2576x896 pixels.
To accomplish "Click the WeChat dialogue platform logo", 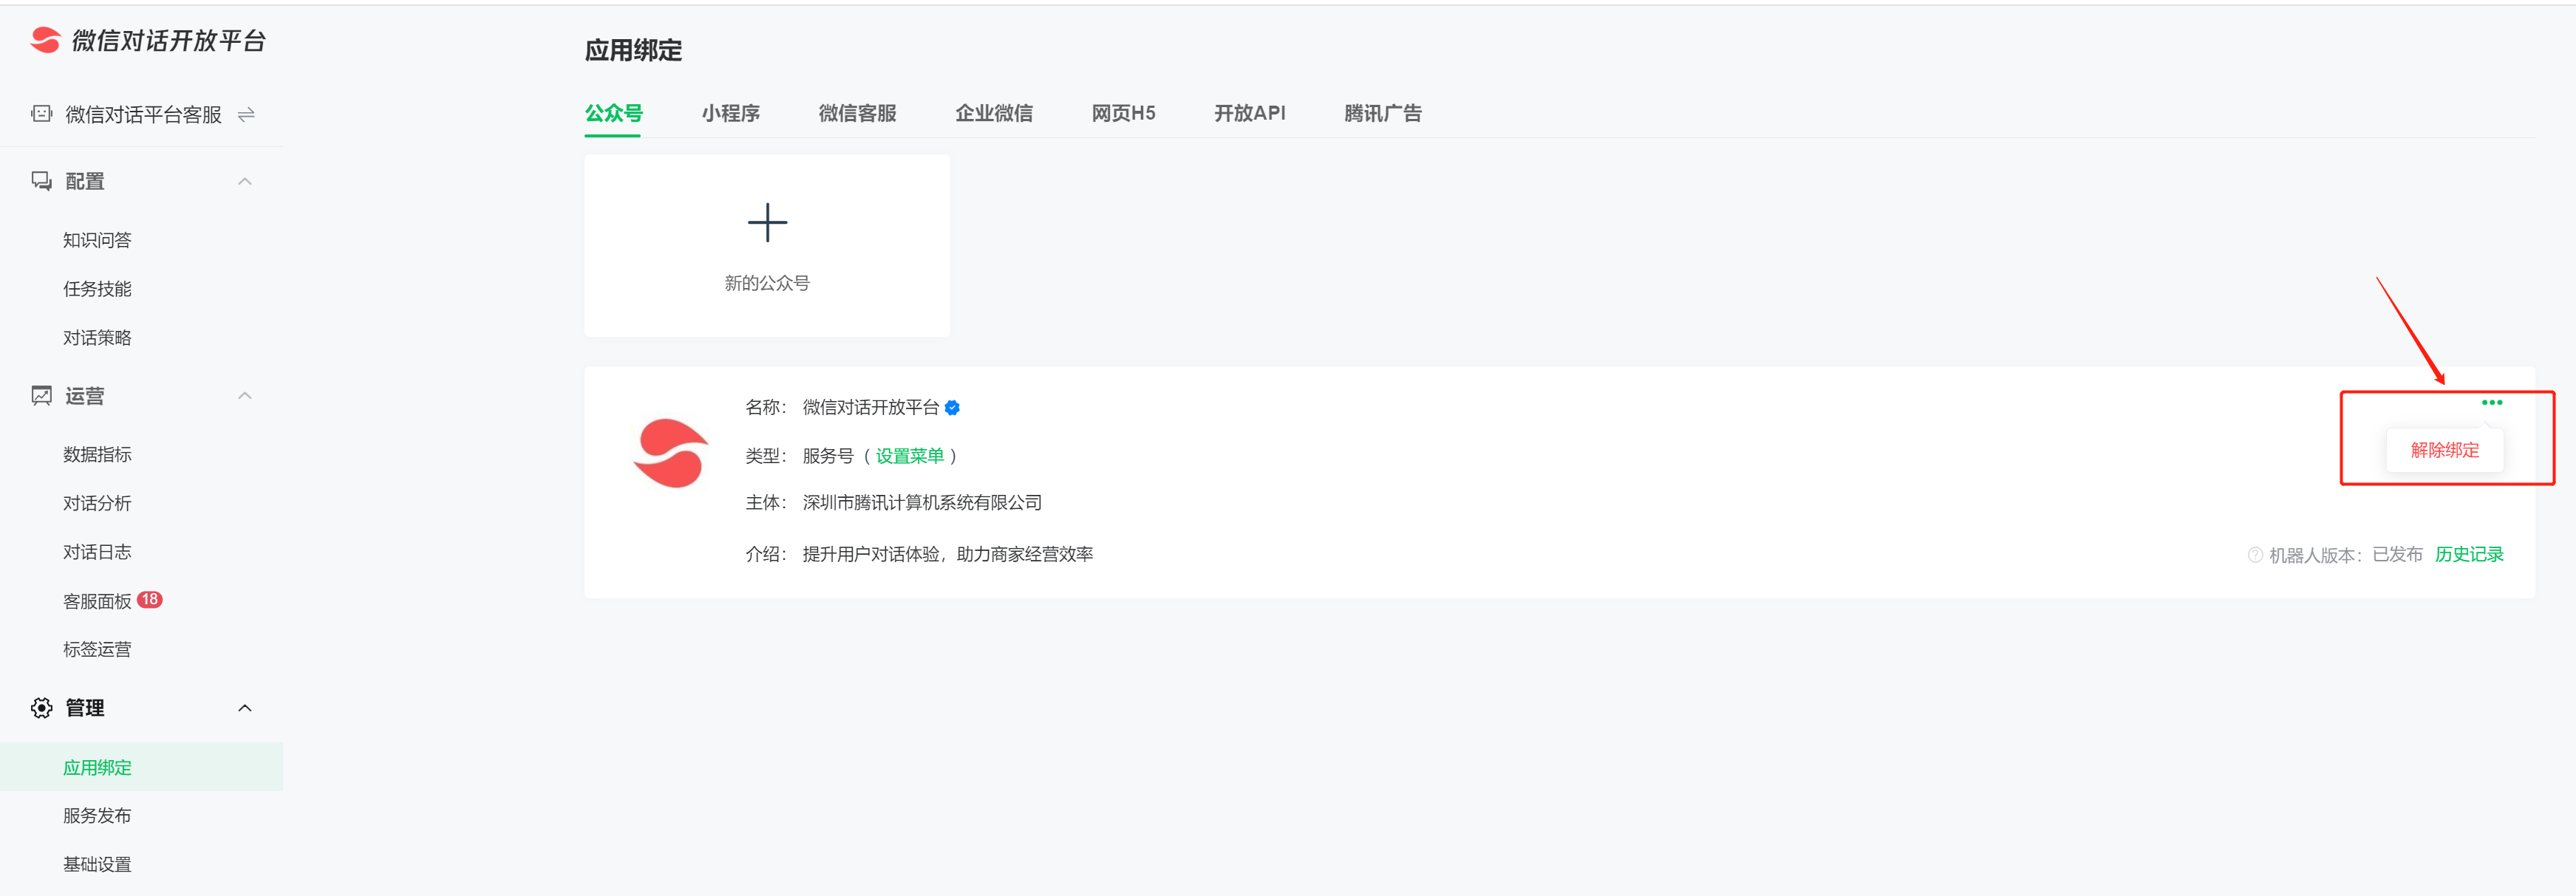I will [148, 40].
